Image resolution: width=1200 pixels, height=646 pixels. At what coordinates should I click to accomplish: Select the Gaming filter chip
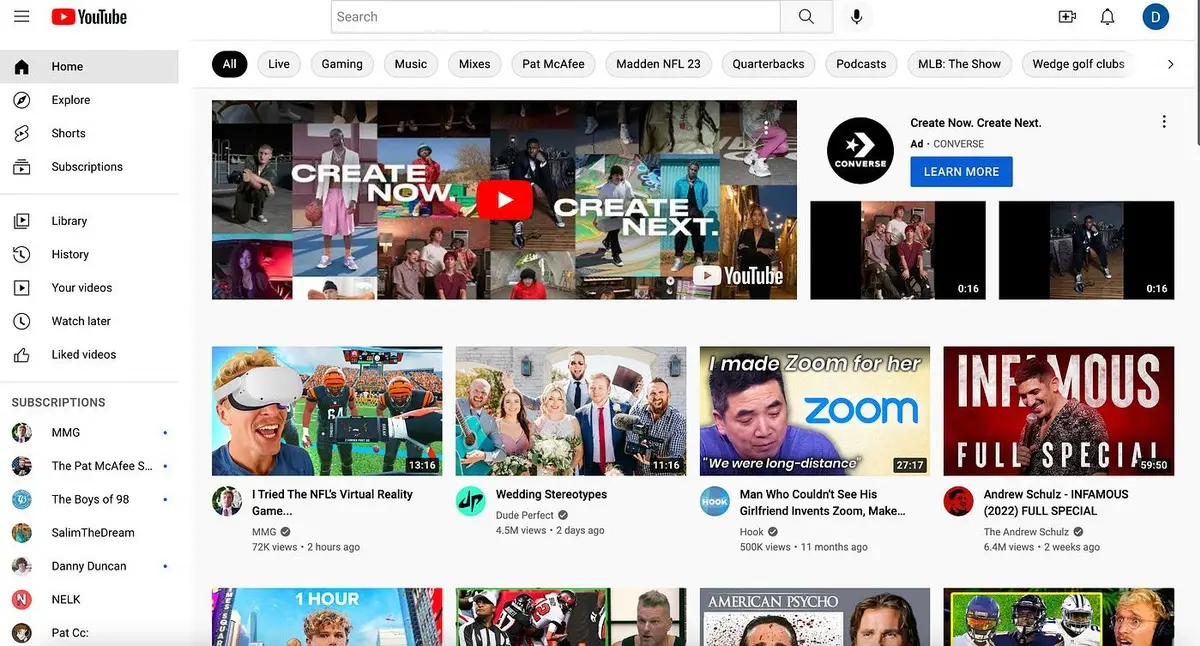pos(342,64)
